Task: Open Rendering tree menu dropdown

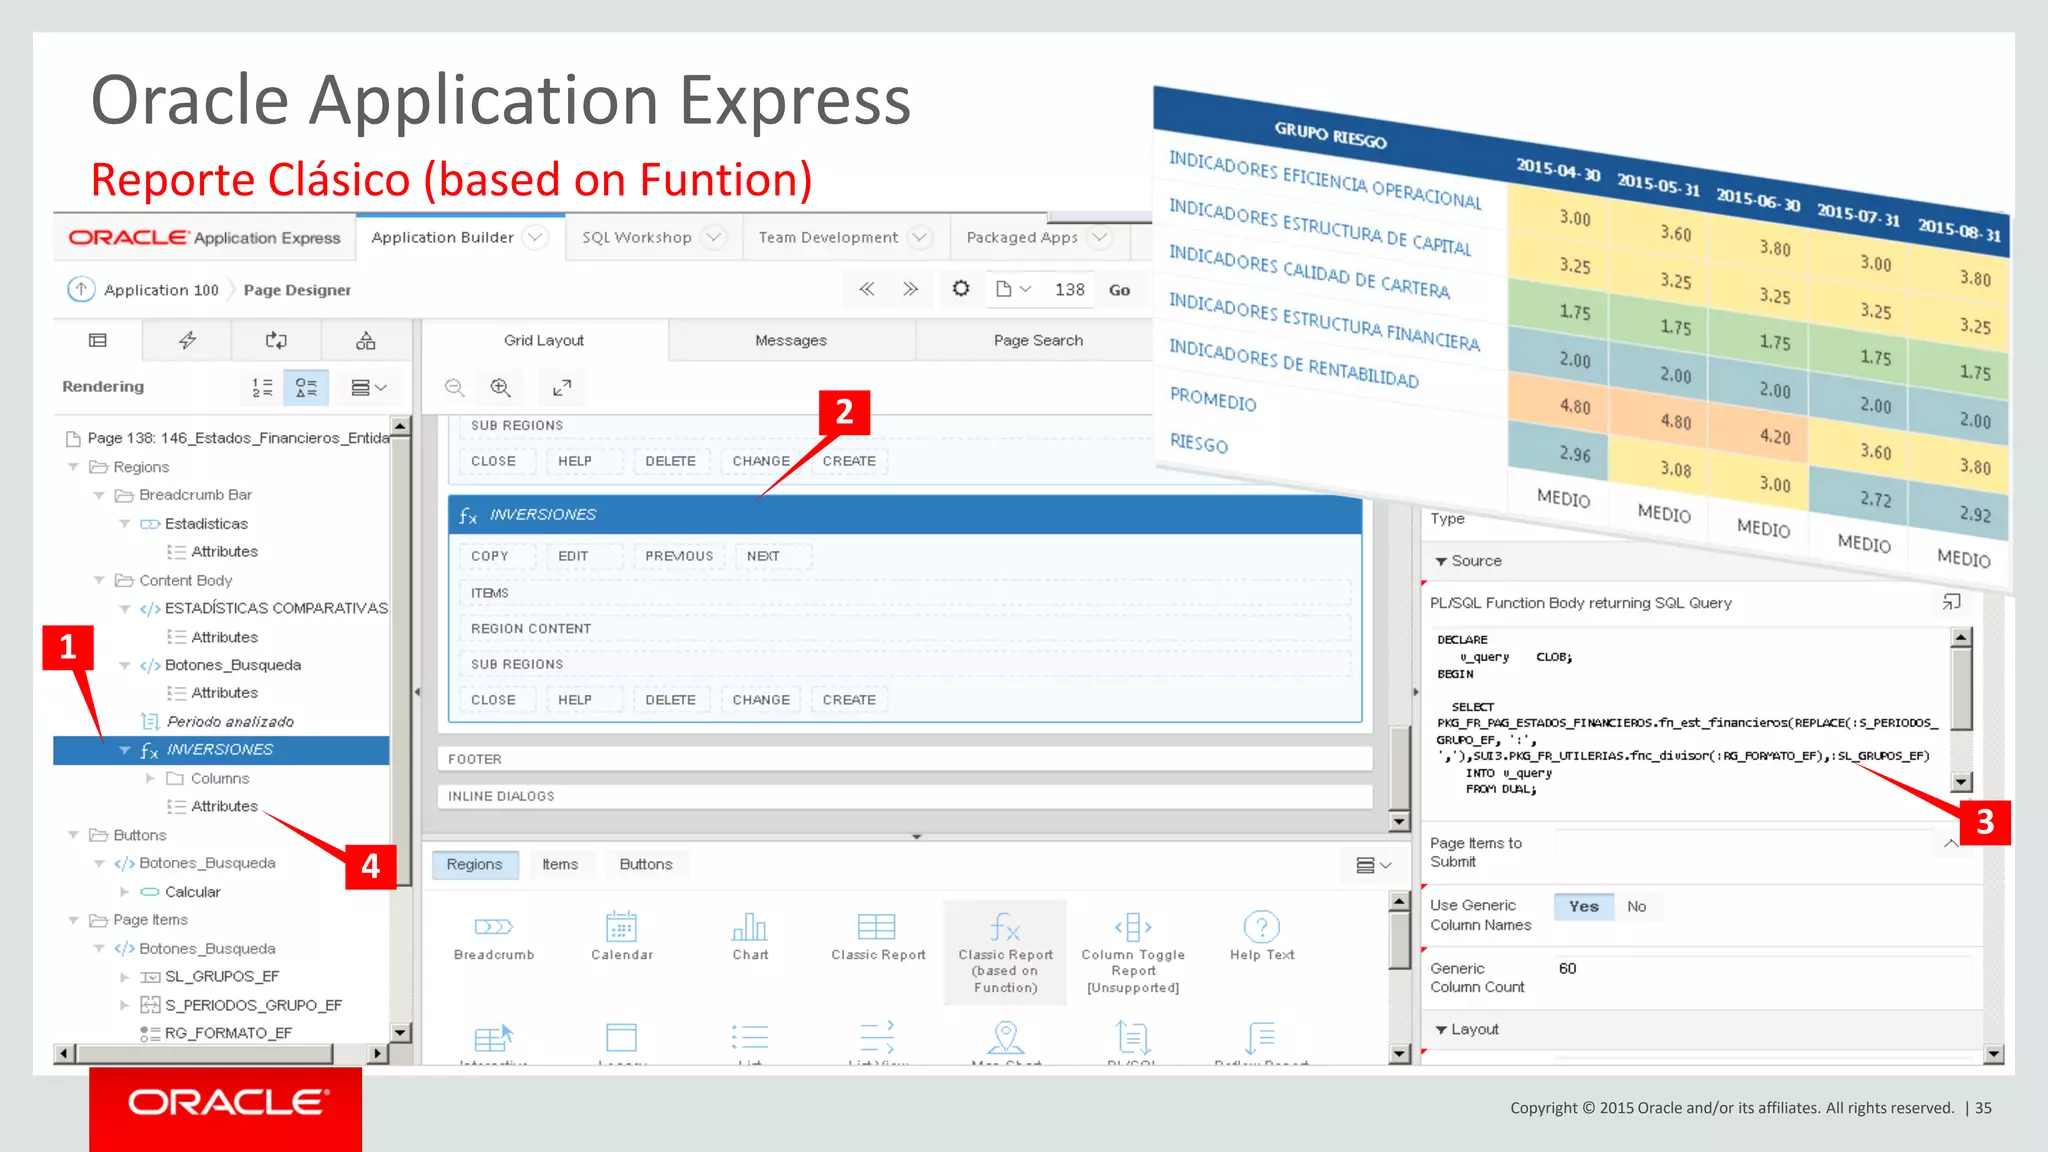Action: pos(368,387)
